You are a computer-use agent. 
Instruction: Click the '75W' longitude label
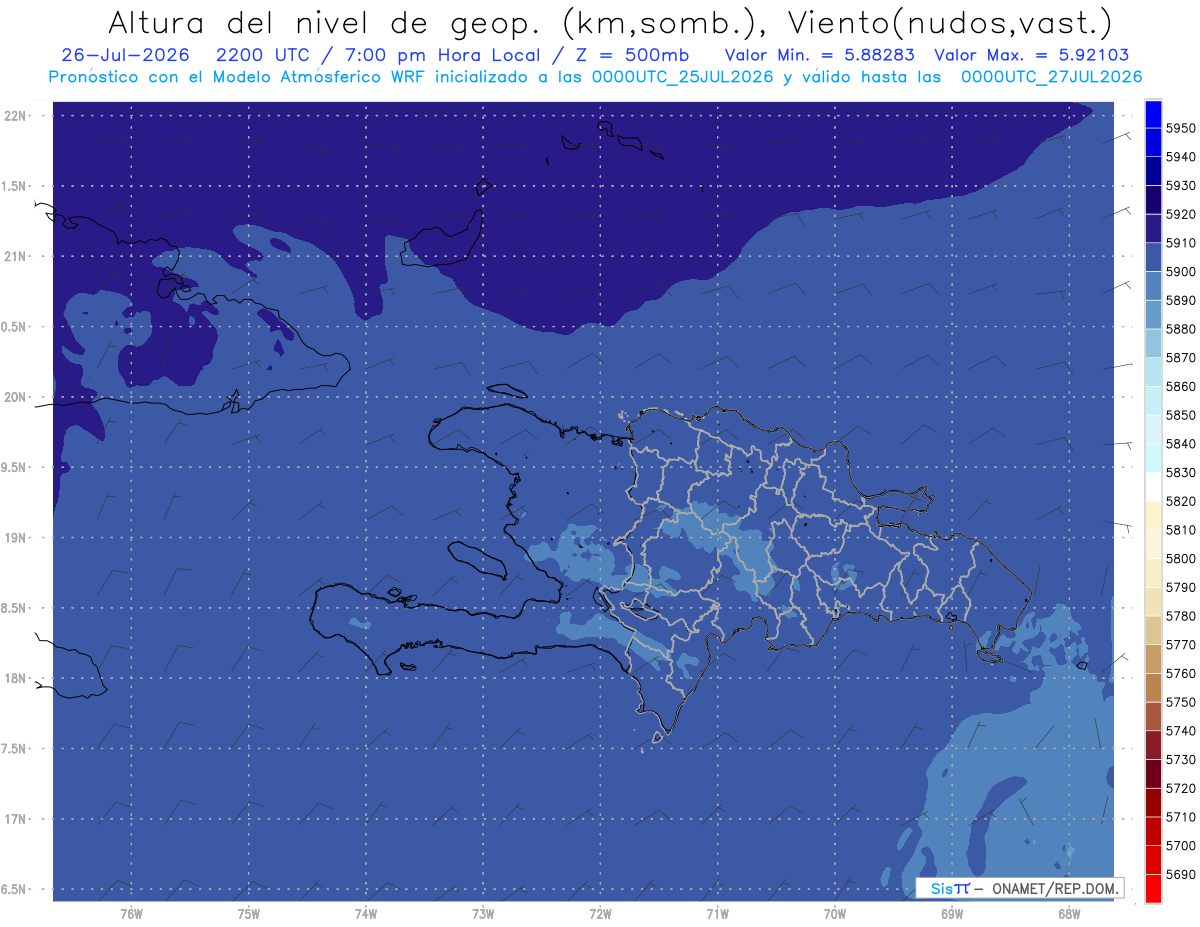(249, 913)
